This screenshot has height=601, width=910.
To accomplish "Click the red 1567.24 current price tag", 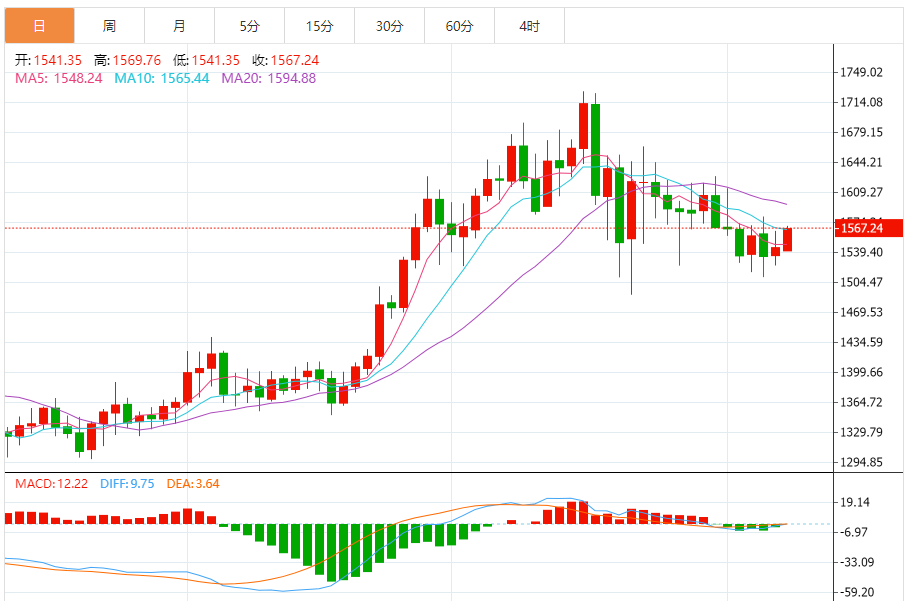I will pos(866,228).
